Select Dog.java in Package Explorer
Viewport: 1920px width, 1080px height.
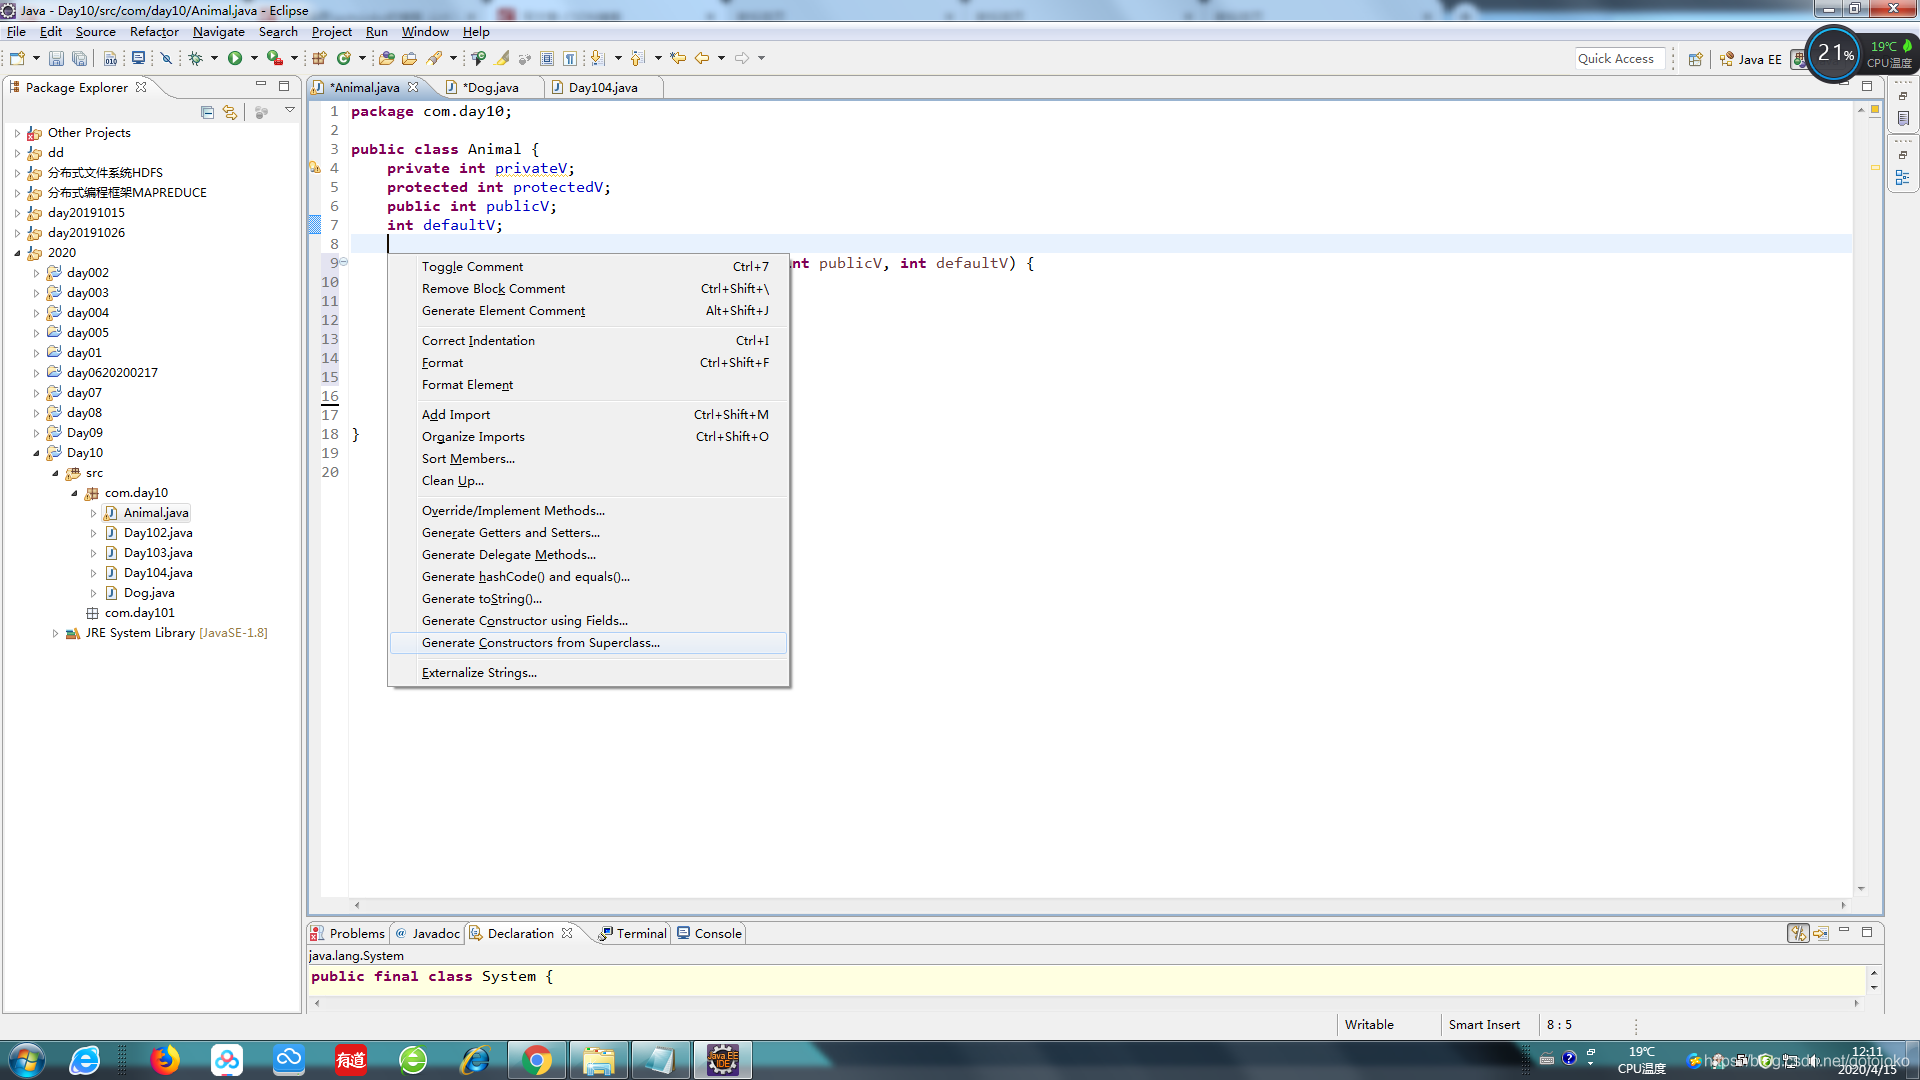point(148,593)
